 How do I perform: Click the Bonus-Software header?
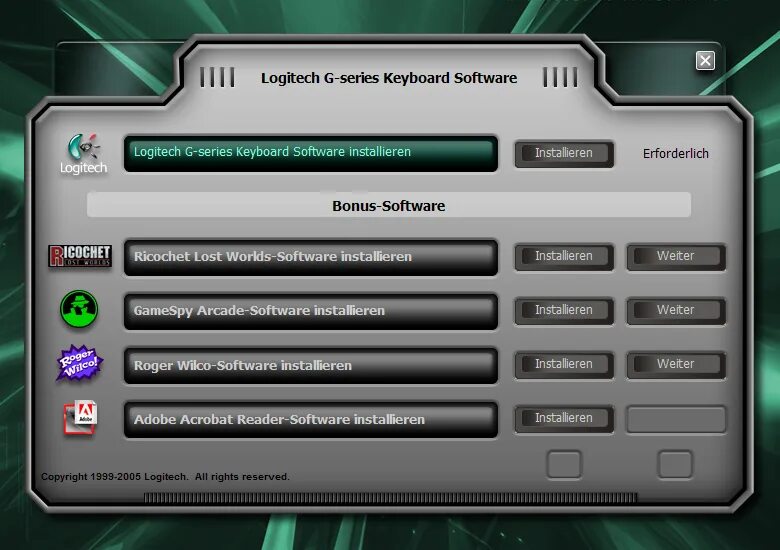tap(389, 205)
